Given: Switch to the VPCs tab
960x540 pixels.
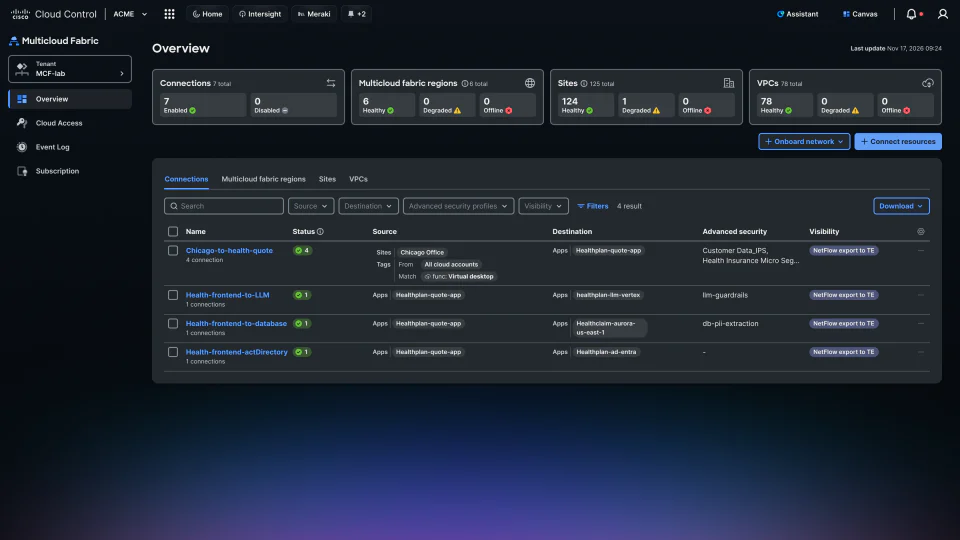Looking at the screenshot, I should click(x=358, y=179).
